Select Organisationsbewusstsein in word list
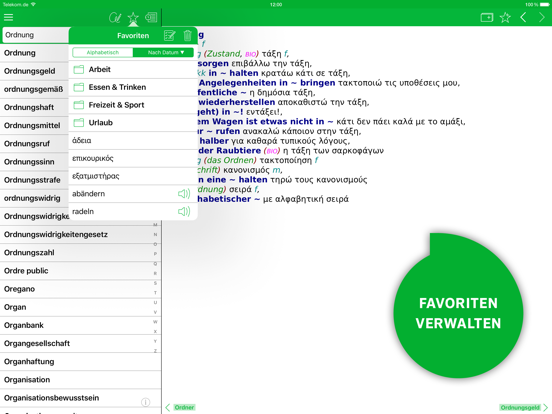The height and width of the screenshot is (414, 552). [x=80, y=398]
